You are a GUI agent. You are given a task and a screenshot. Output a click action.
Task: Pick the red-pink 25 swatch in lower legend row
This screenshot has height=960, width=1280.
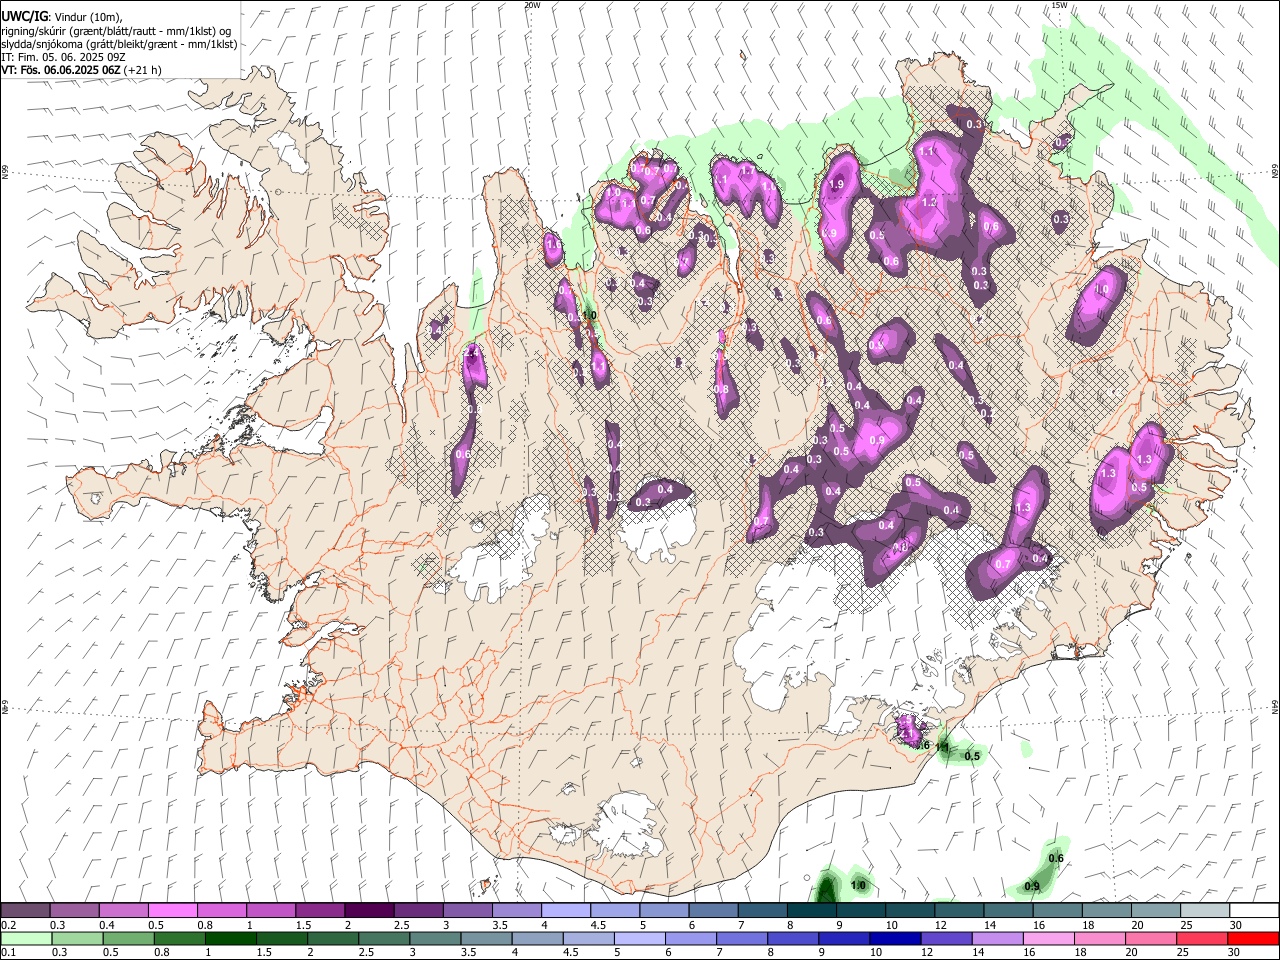pos(1201,938)
